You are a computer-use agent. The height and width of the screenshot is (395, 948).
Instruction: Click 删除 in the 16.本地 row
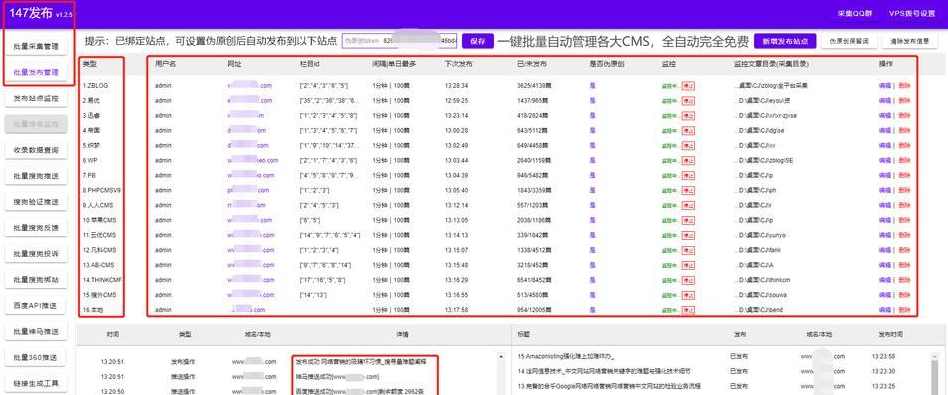tap(904, 310)
